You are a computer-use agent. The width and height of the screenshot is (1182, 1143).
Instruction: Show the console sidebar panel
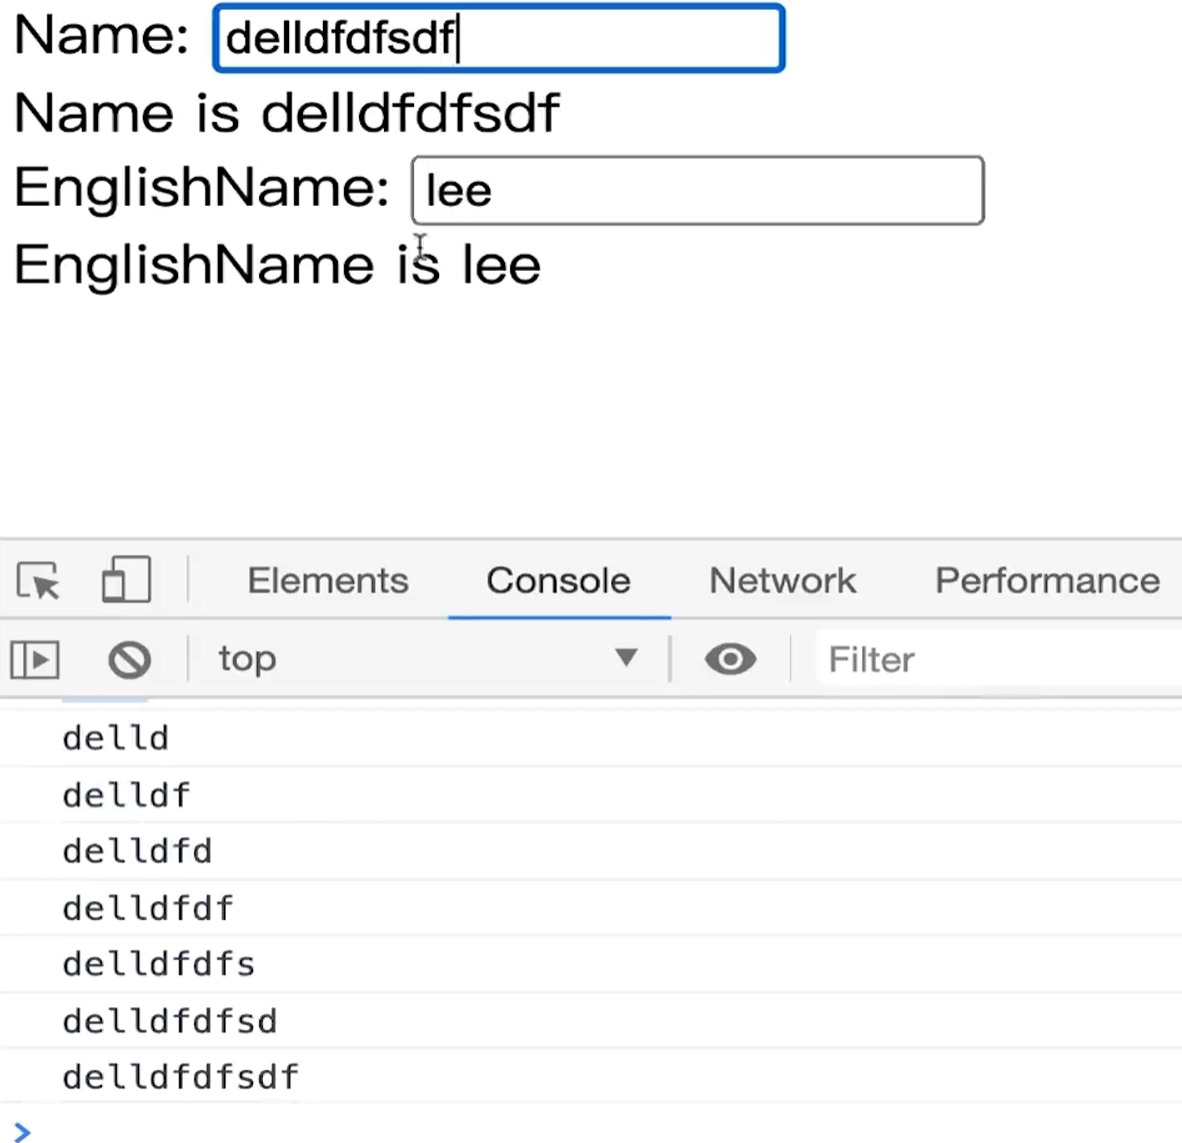click(35, 660)
